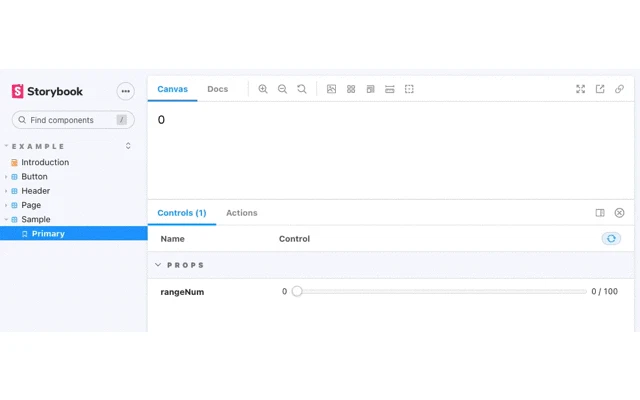This screenshot has height=400, width=640.
Task: Expand the Header component arrow
Action: pos(6,191)
